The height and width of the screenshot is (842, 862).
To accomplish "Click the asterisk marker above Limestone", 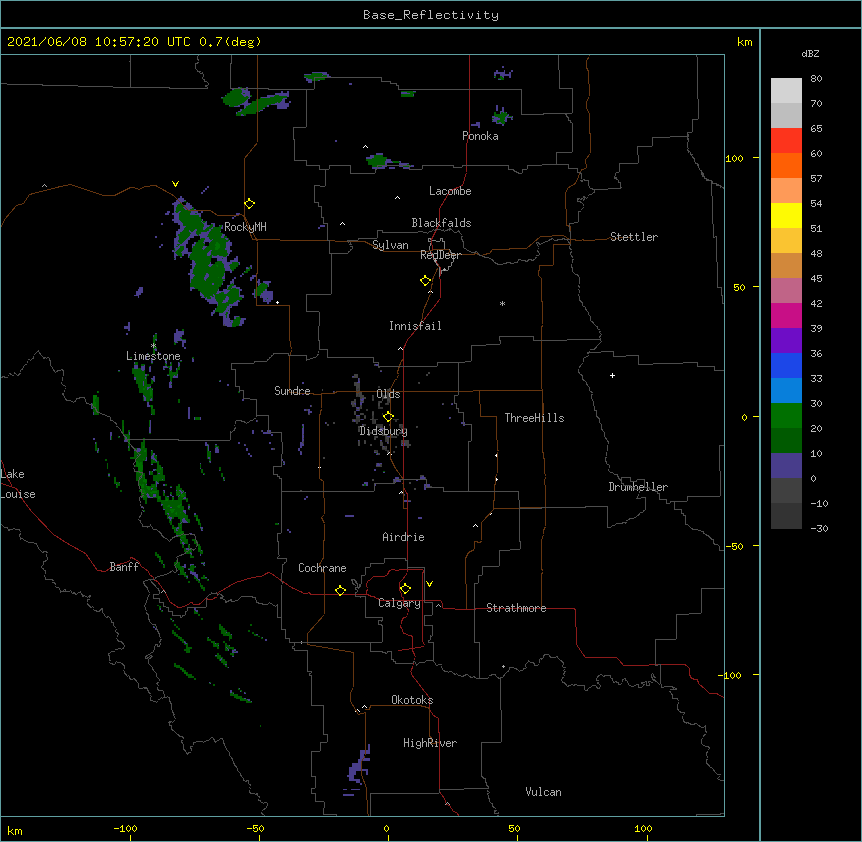I will pyautogui.click(x=153, y=346).
